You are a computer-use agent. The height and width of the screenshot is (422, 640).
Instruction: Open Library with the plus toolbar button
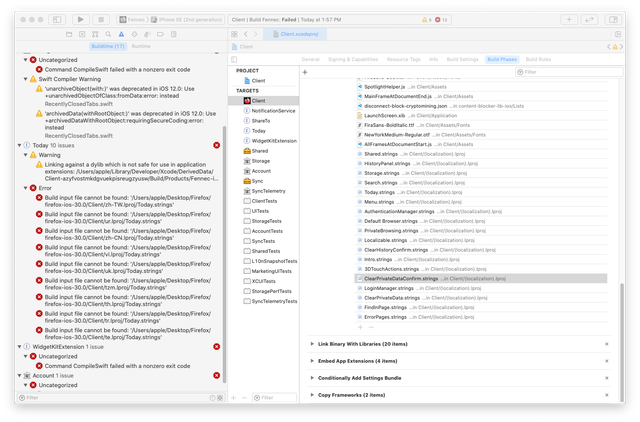tap(569, 19)
